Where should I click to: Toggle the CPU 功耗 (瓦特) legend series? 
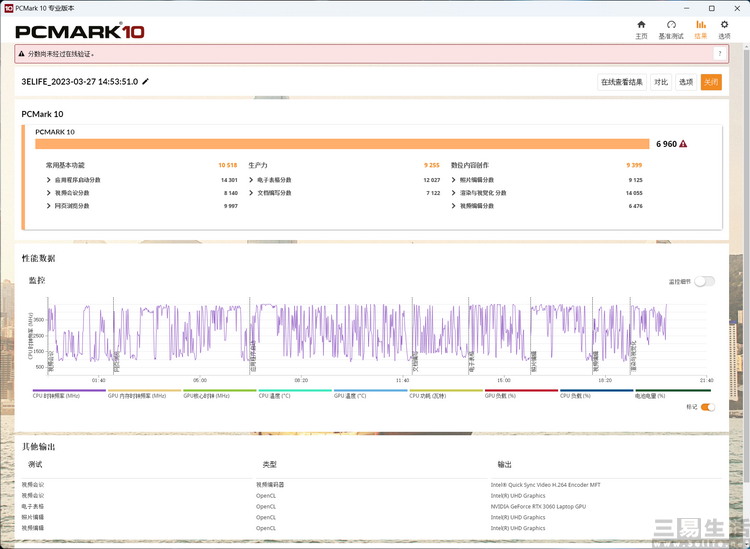(446, 394)
